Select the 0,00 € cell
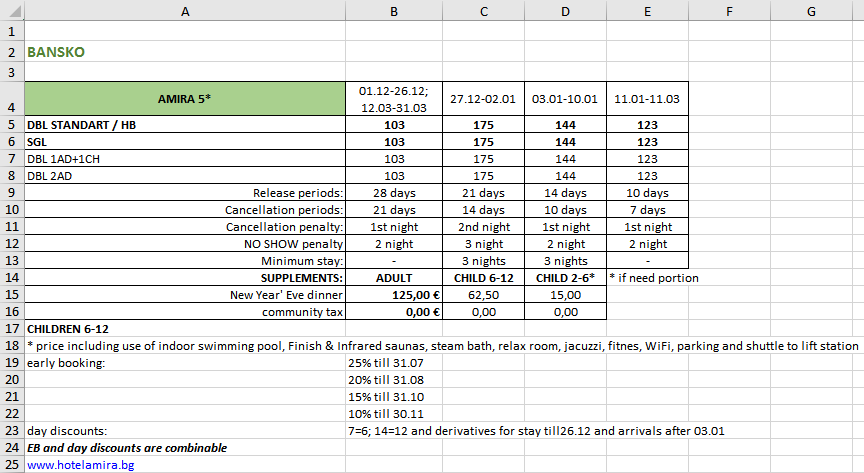This screenshot has width=864, height=473. point(394,312)
